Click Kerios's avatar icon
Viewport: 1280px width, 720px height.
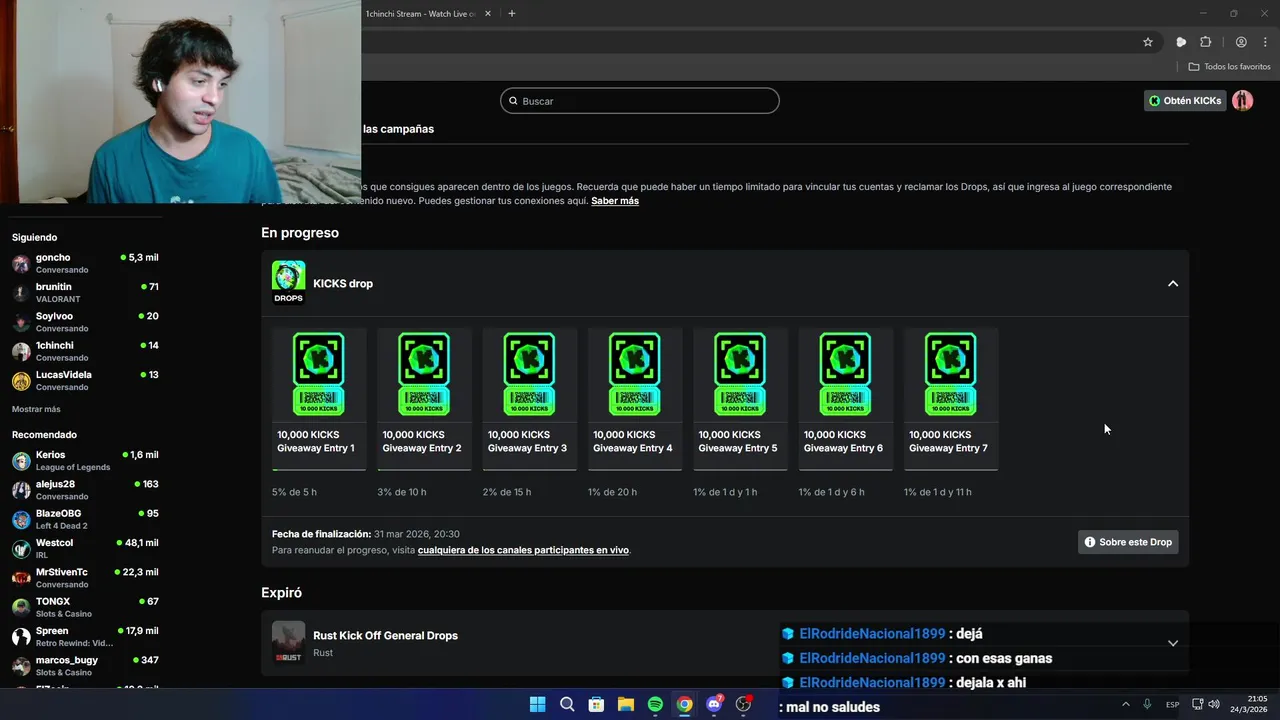point(21,461)
